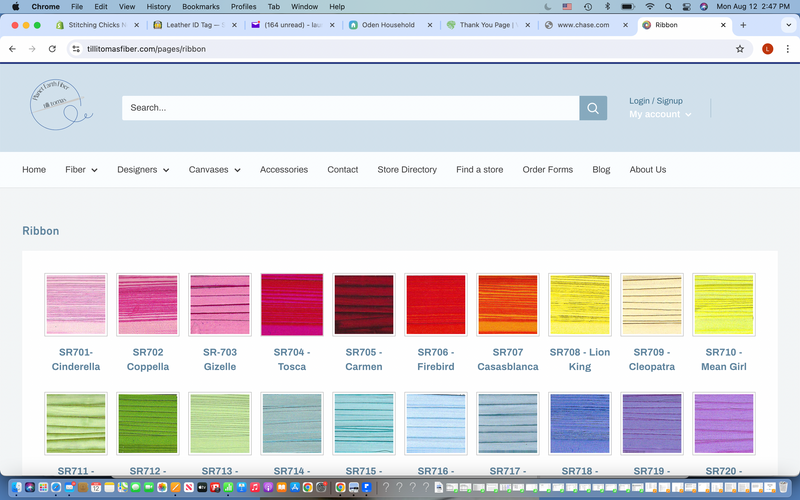Open the Chrome profile avatar

pos(767,48)
